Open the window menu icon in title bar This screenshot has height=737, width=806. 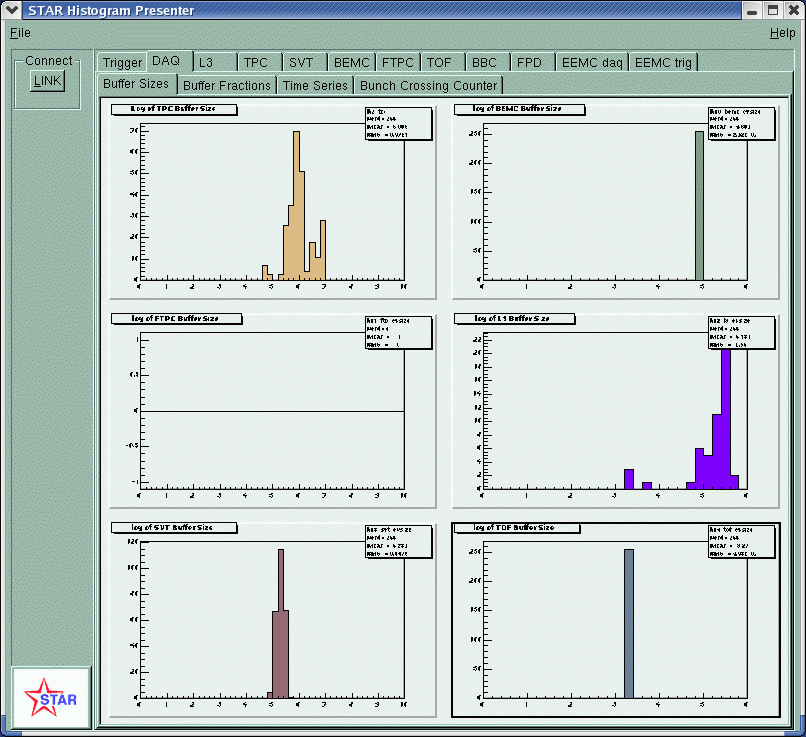click(11, 10)
